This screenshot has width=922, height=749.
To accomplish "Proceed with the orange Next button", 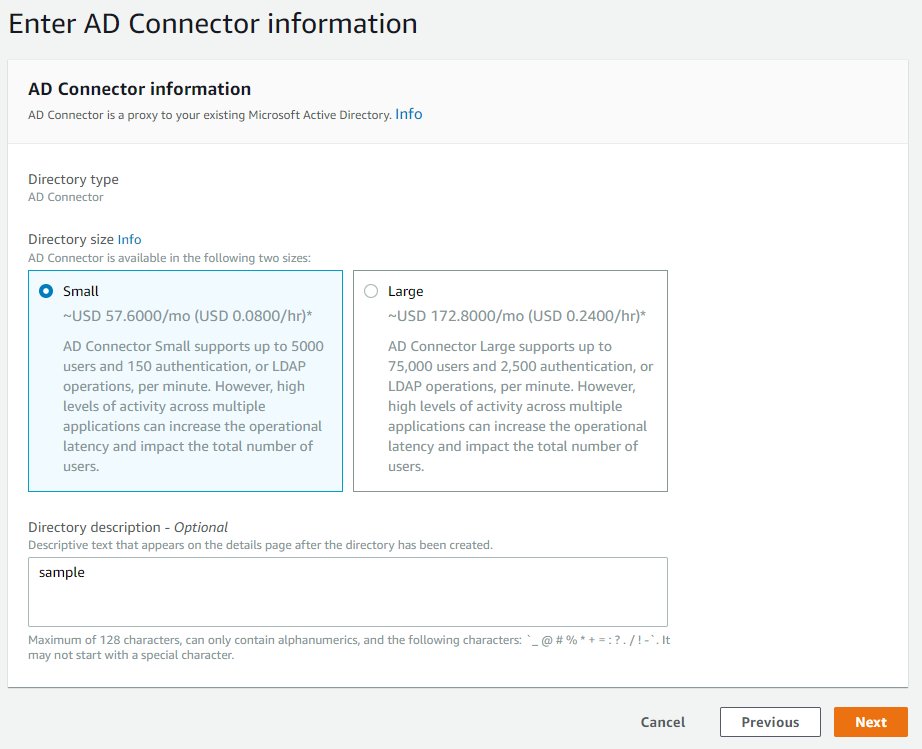I will tap(871, 722).
